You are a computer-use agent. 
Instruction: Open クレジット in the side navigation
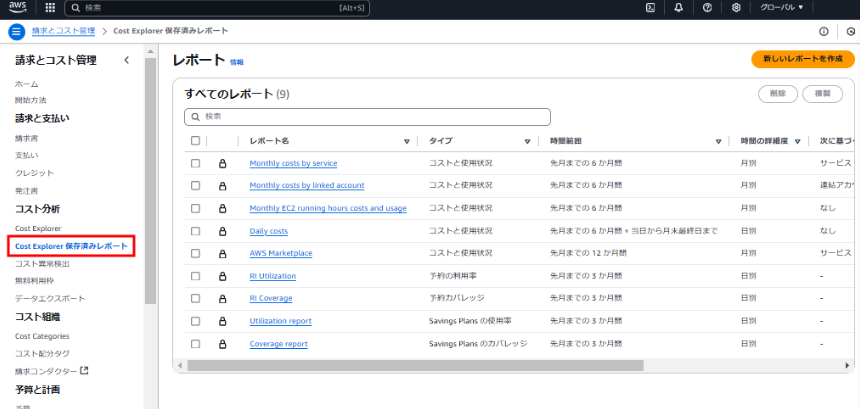[34, 173]
